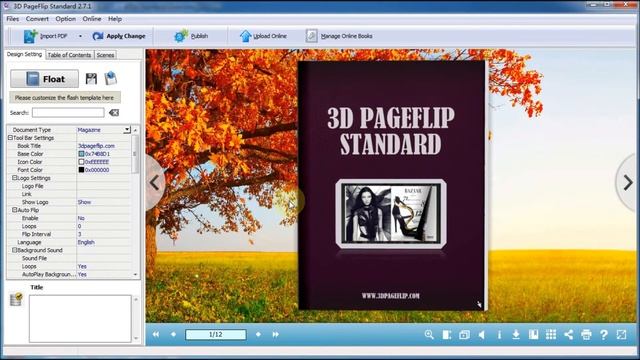Click the settings Search input field
Viewport: 640px width, 360px height.
click(x=68, y=113)
